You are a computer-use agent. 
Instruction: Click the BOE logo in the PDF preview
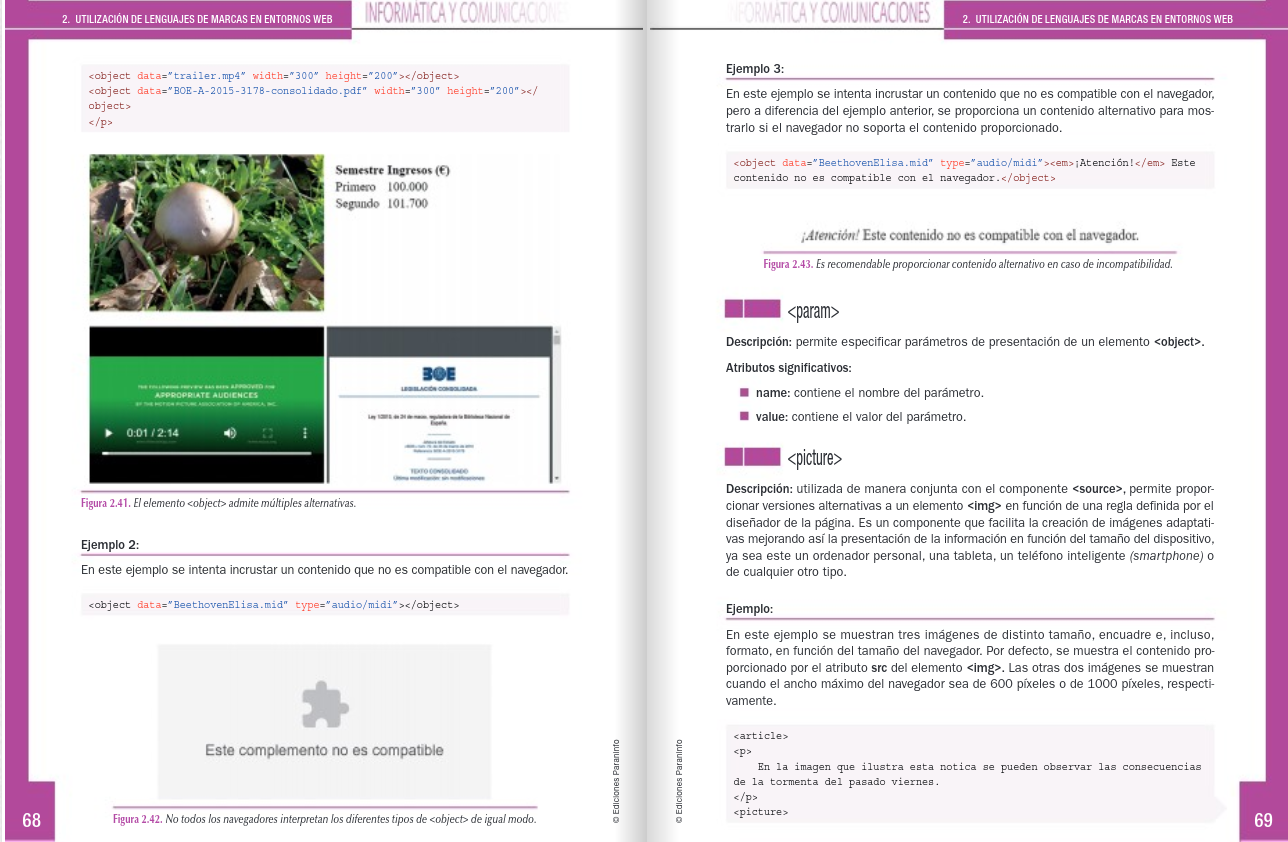click(437, 375)
